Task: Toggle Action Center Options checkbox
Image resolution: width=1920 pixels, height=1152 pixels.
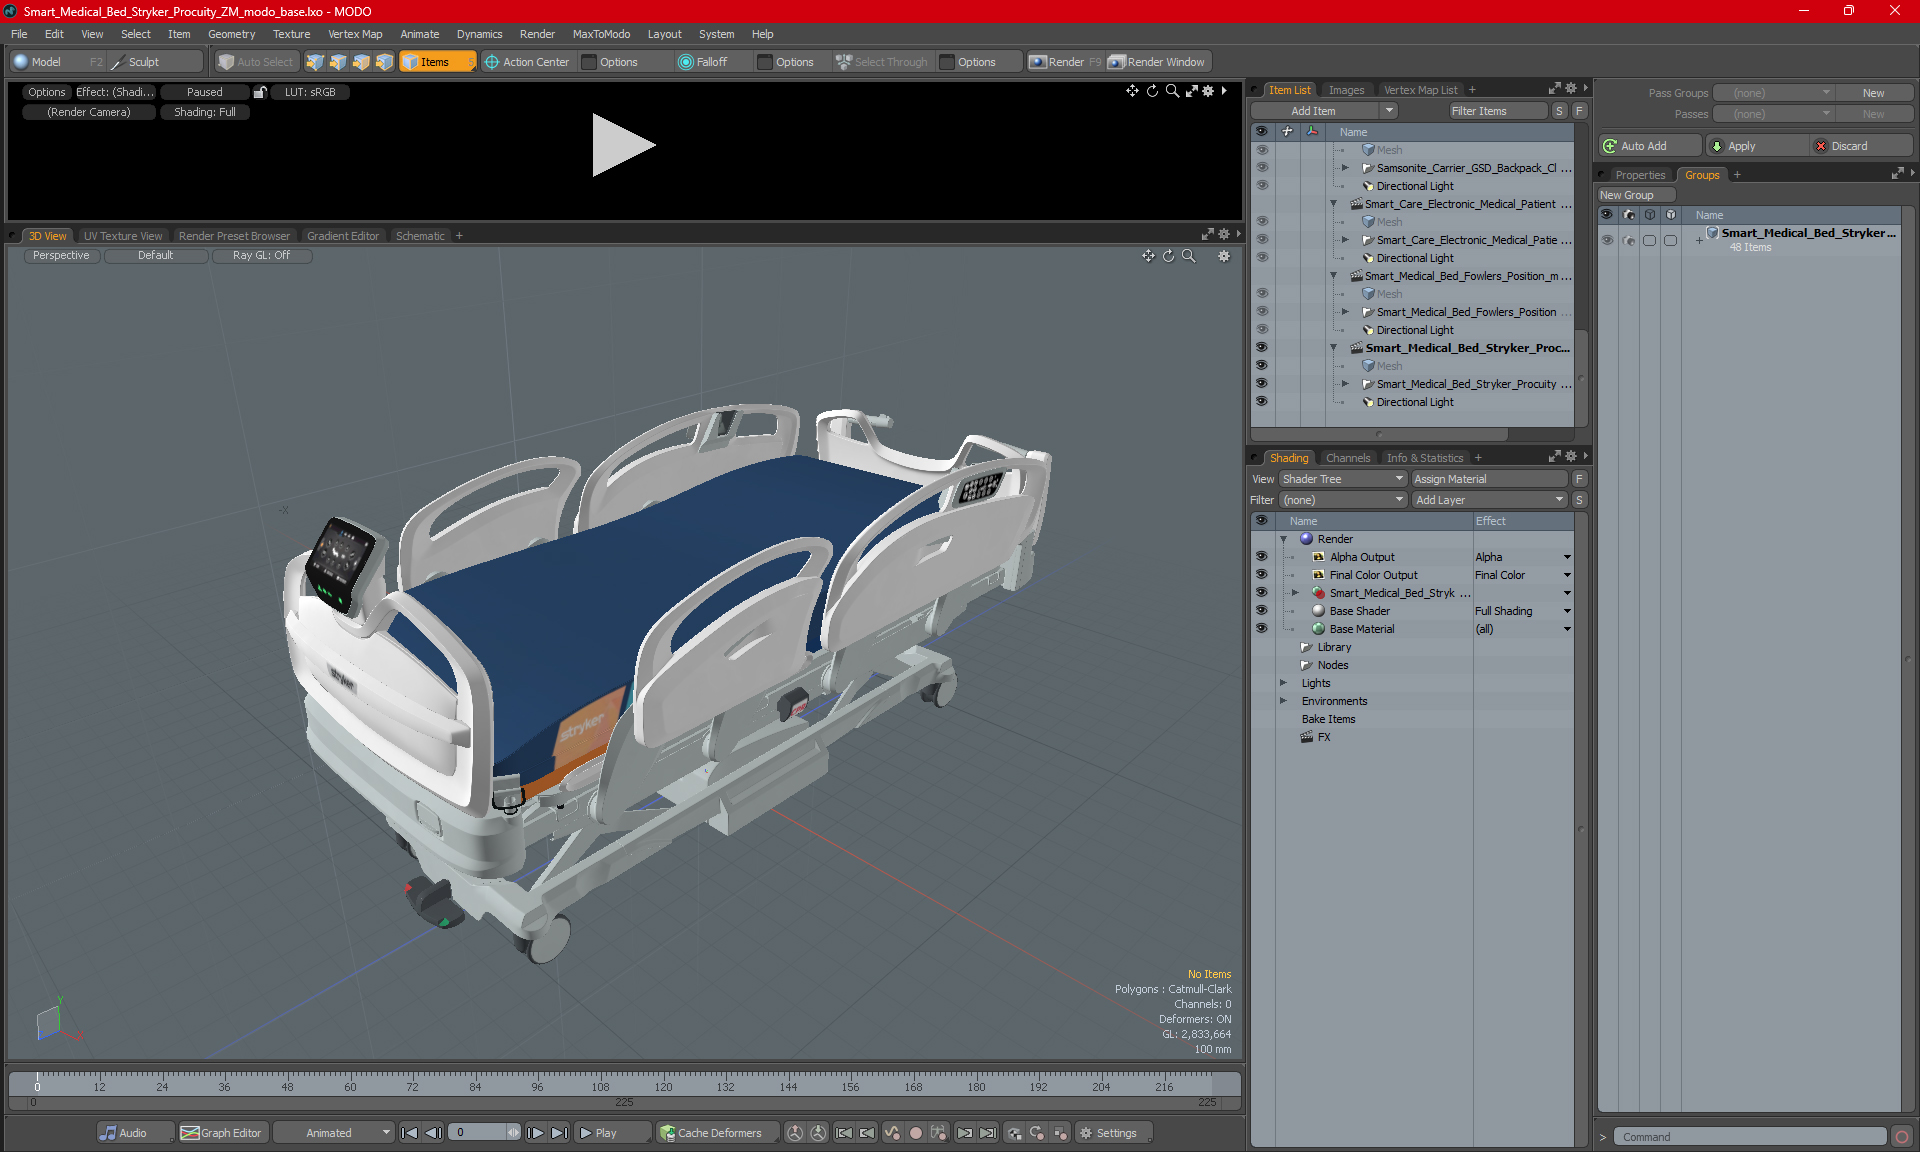Action: point(589,62)
